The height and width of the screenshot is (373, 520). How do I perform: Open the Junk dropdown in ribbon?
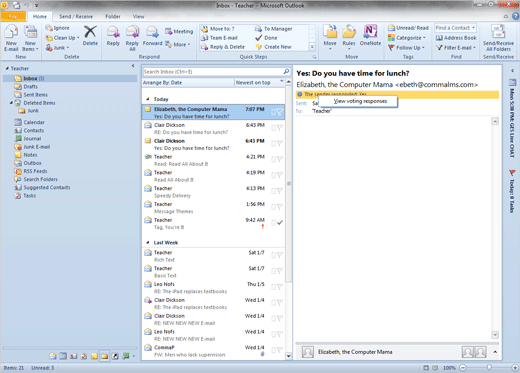click(x=57, y=48)
